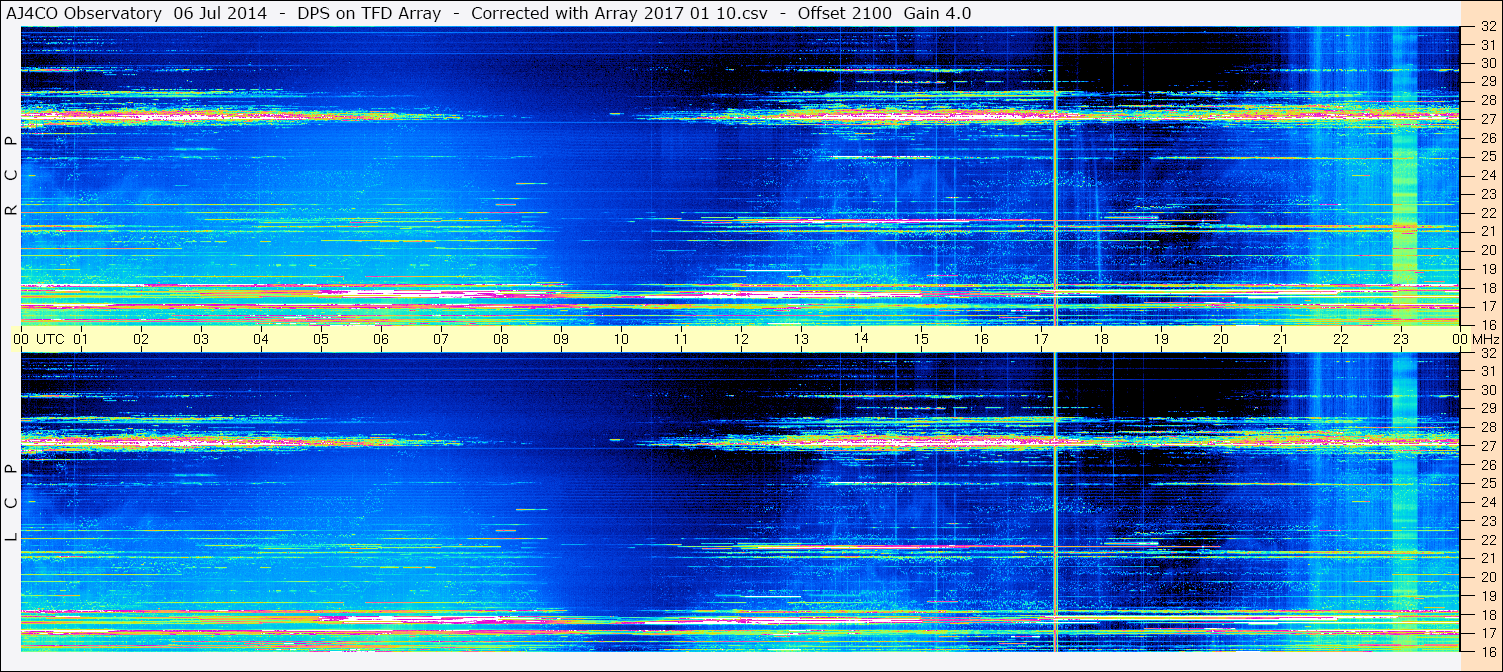Click hour label 20 on UTC time axis
This screenshot has height=672, width=1503.
click(x=1221, y=339)
